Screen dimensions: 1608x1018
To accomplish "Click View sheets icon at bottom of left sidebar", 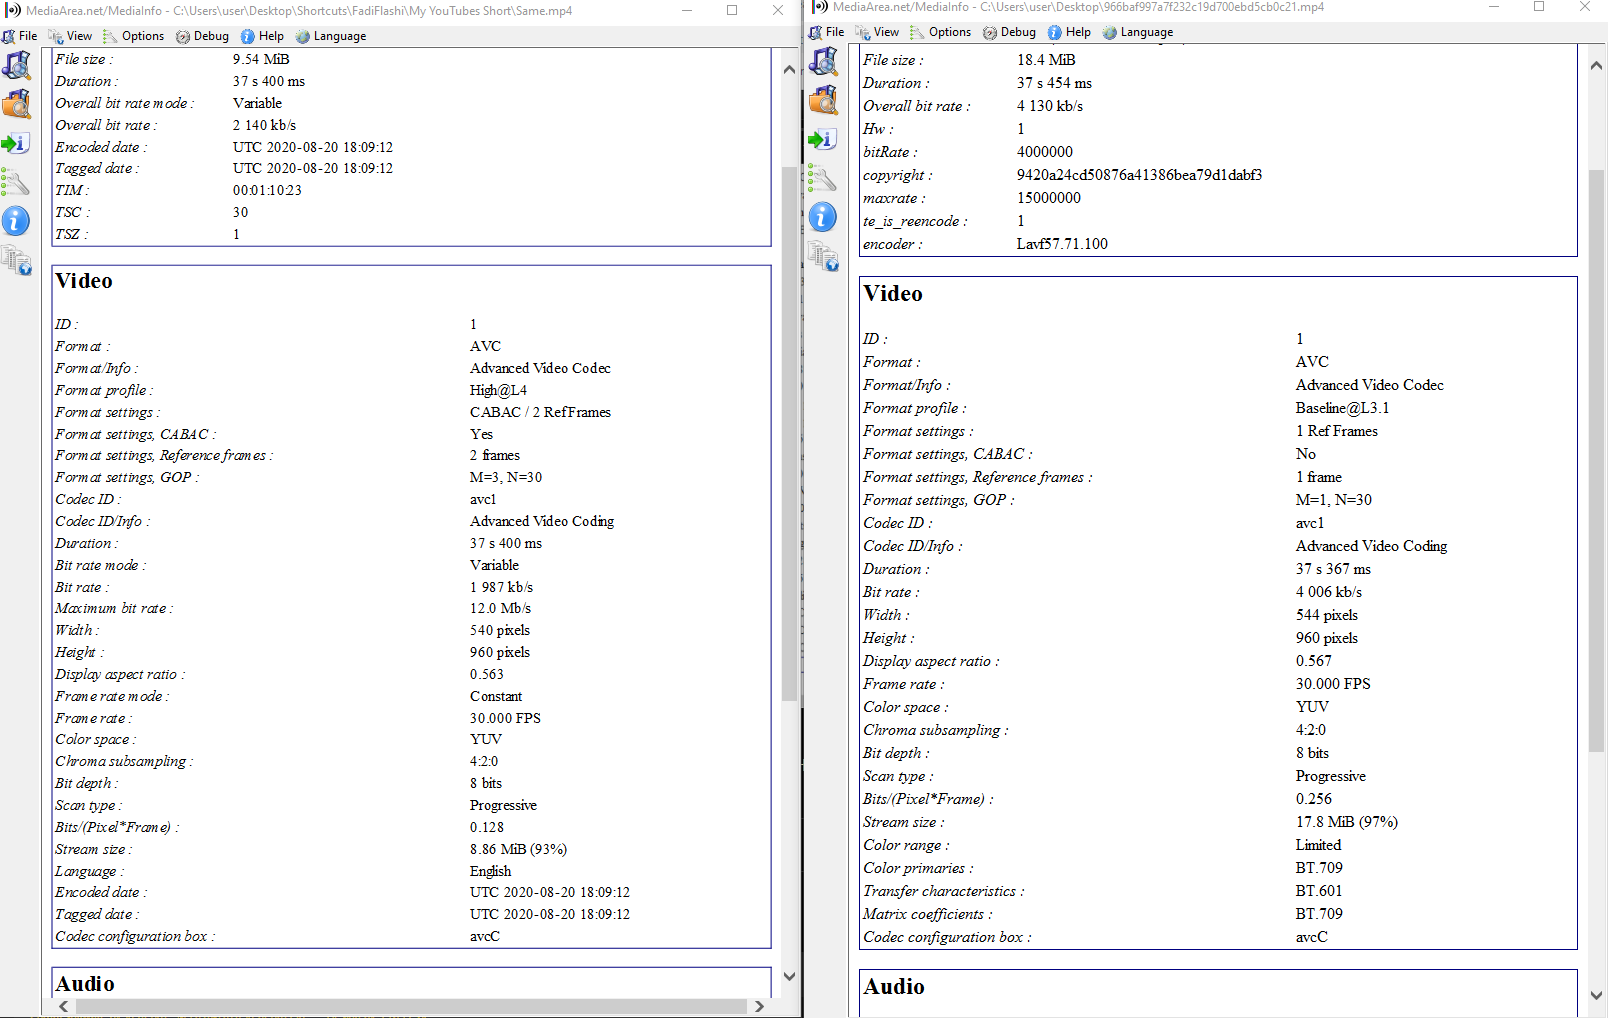I will point(16,260).
